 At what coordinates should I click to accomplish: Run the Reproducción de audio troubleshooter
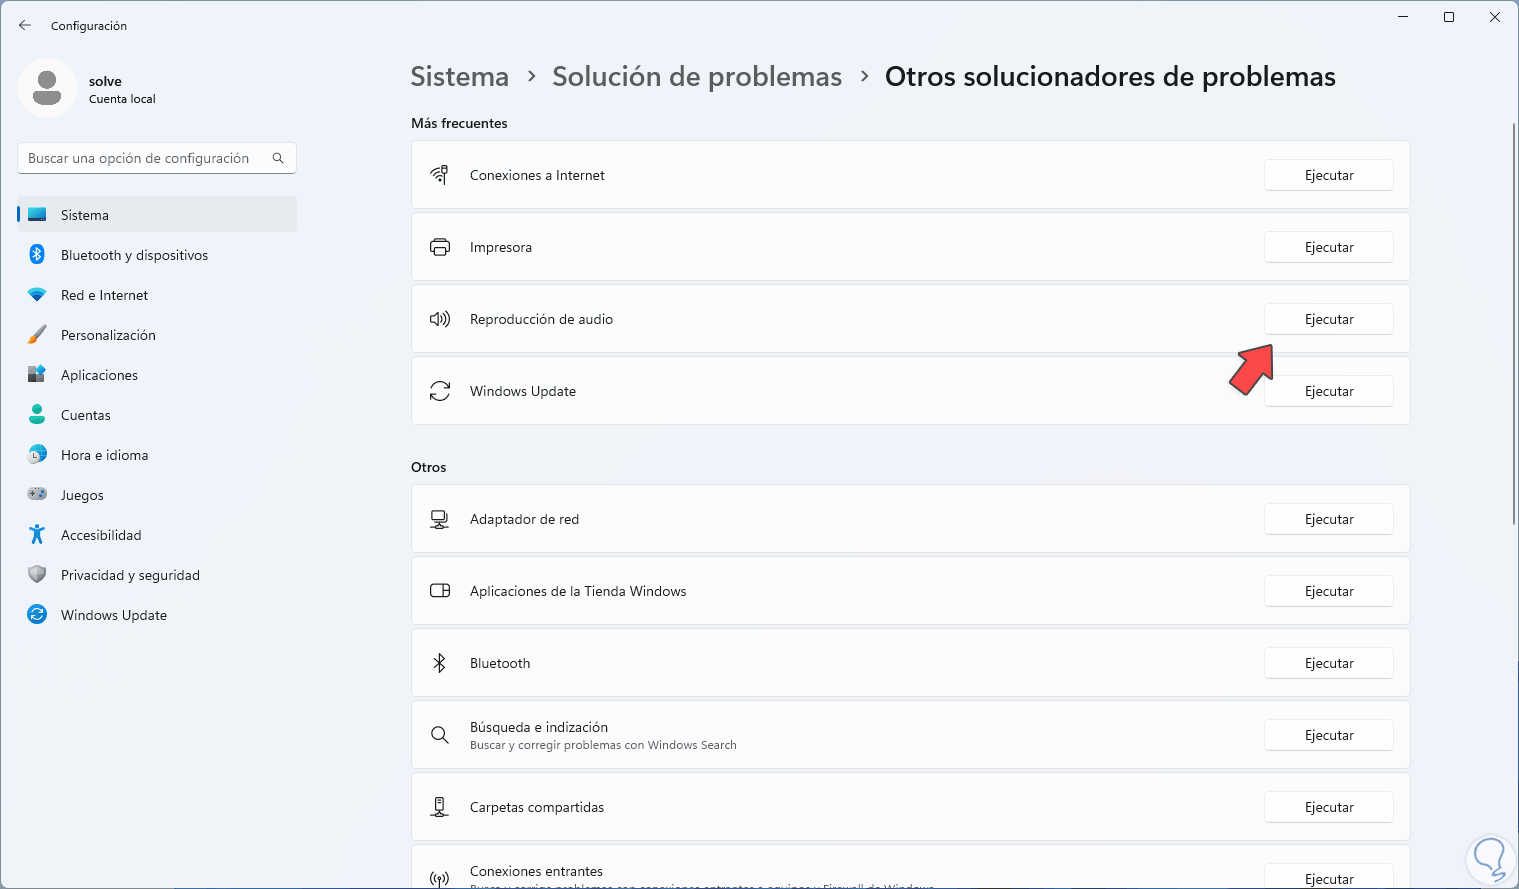click(1328, 319)
